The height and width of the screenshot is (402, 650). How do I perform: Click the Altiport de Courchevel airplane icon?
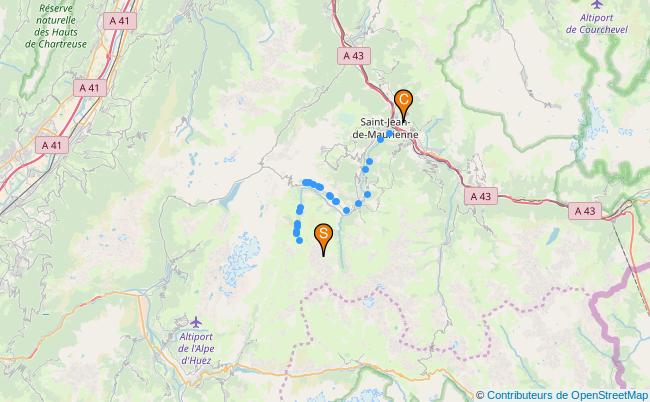(x=597, y=4)
